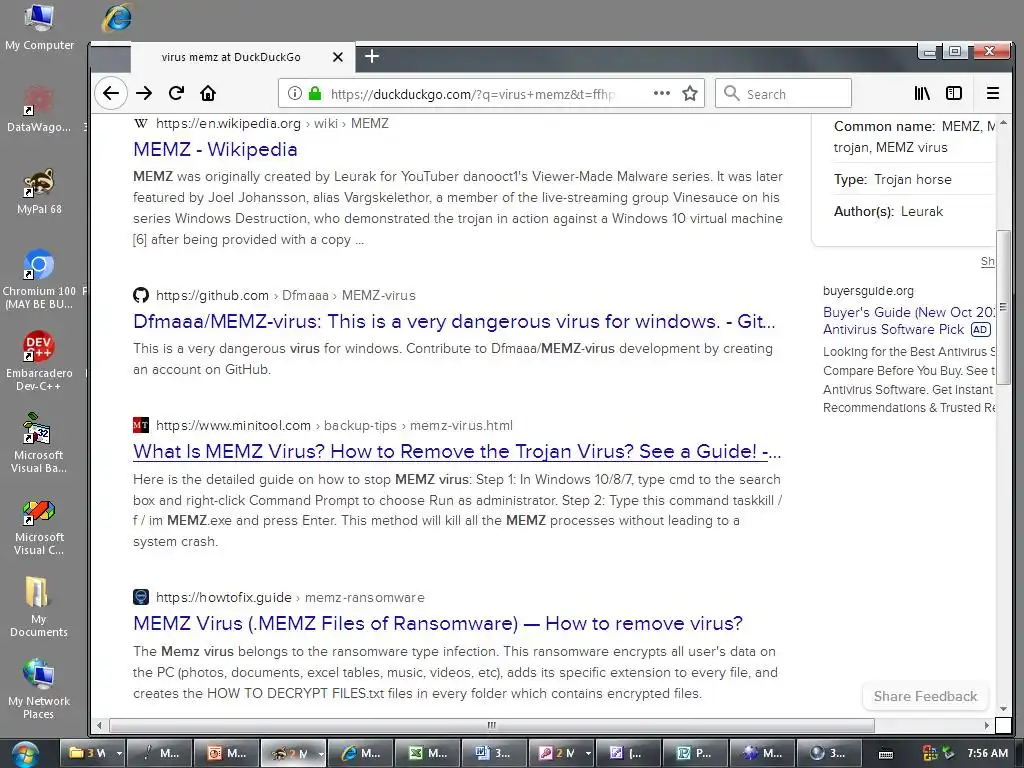Expand the folder group taskbar dropdown arrow

(118, 753)
